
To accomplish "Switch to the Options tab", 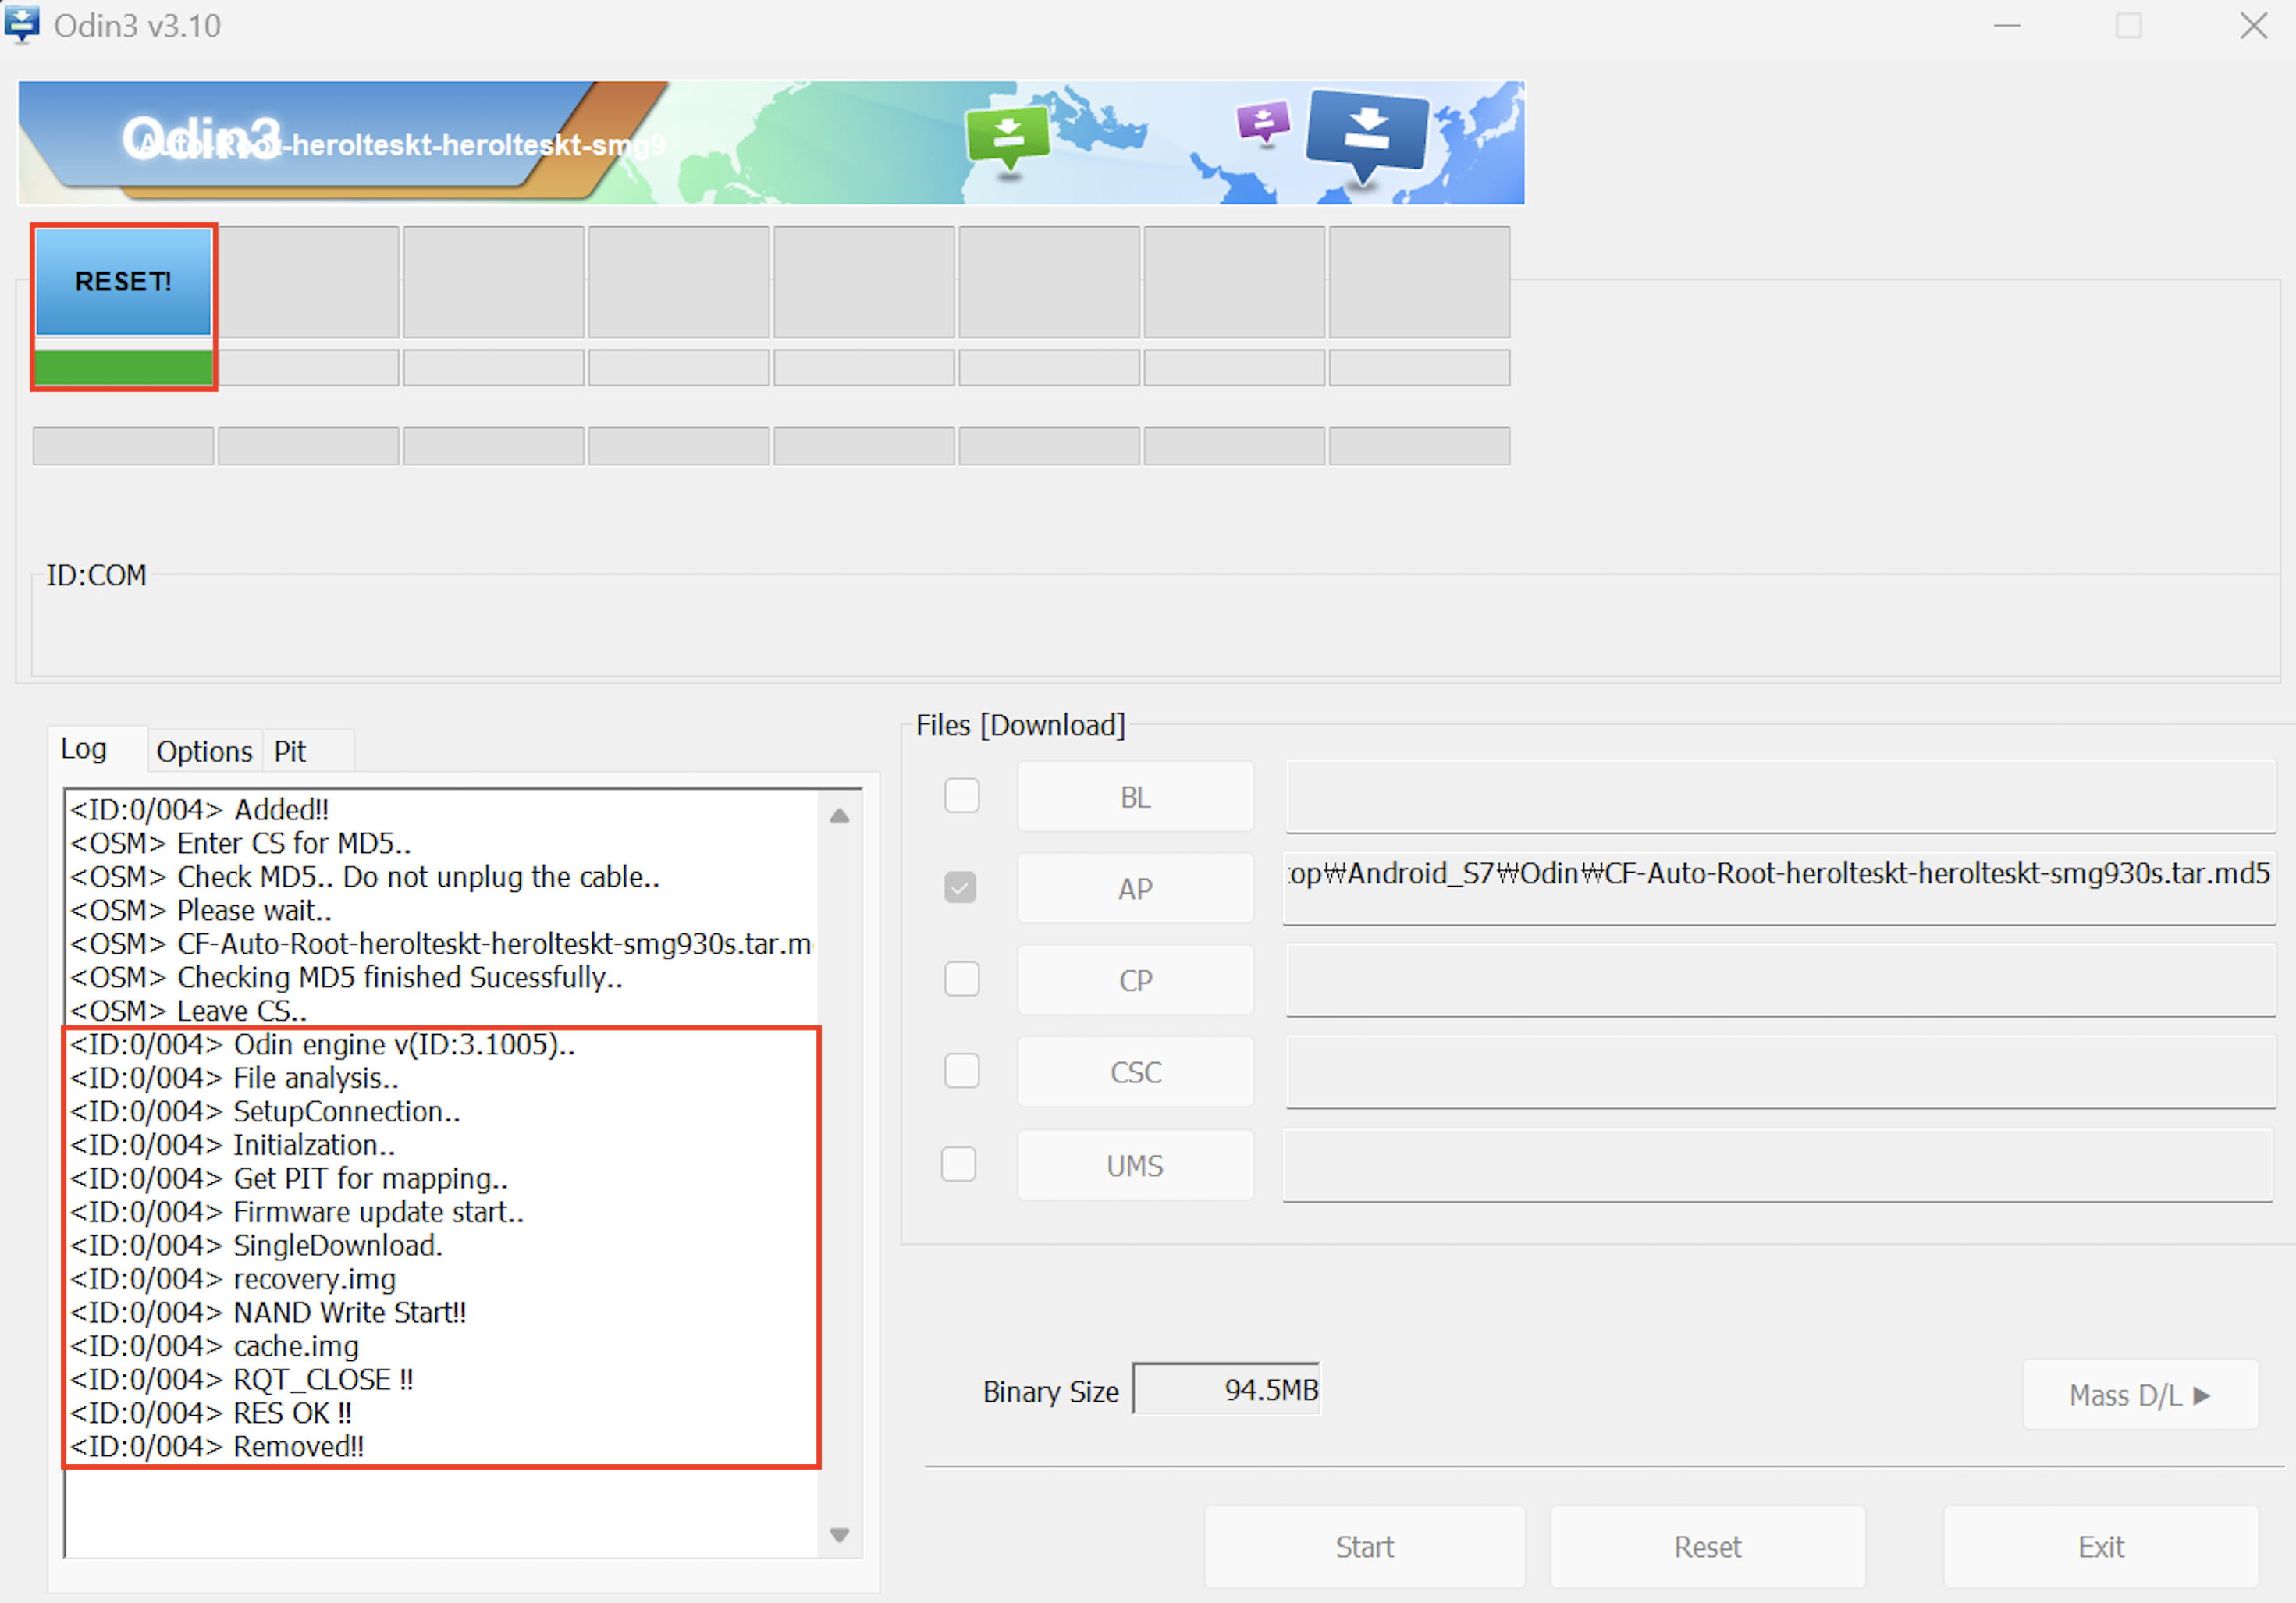I will [x=204, y=751].
